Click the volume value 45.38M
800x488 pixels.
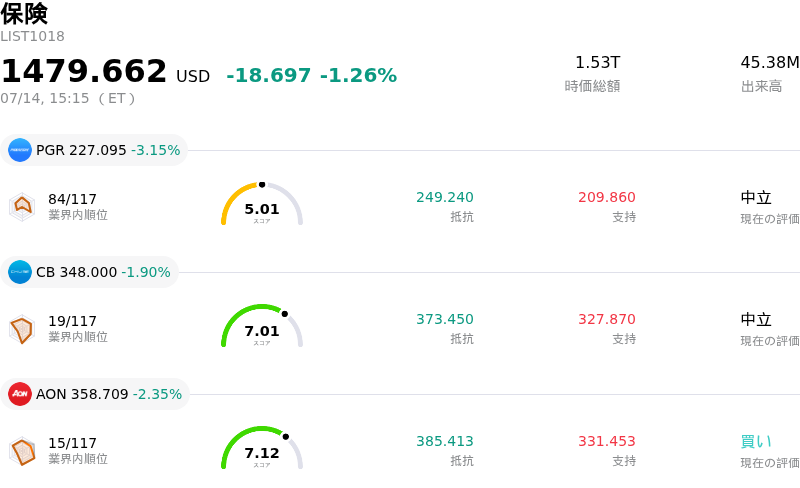pyautogui.click(x=770, y=62)
